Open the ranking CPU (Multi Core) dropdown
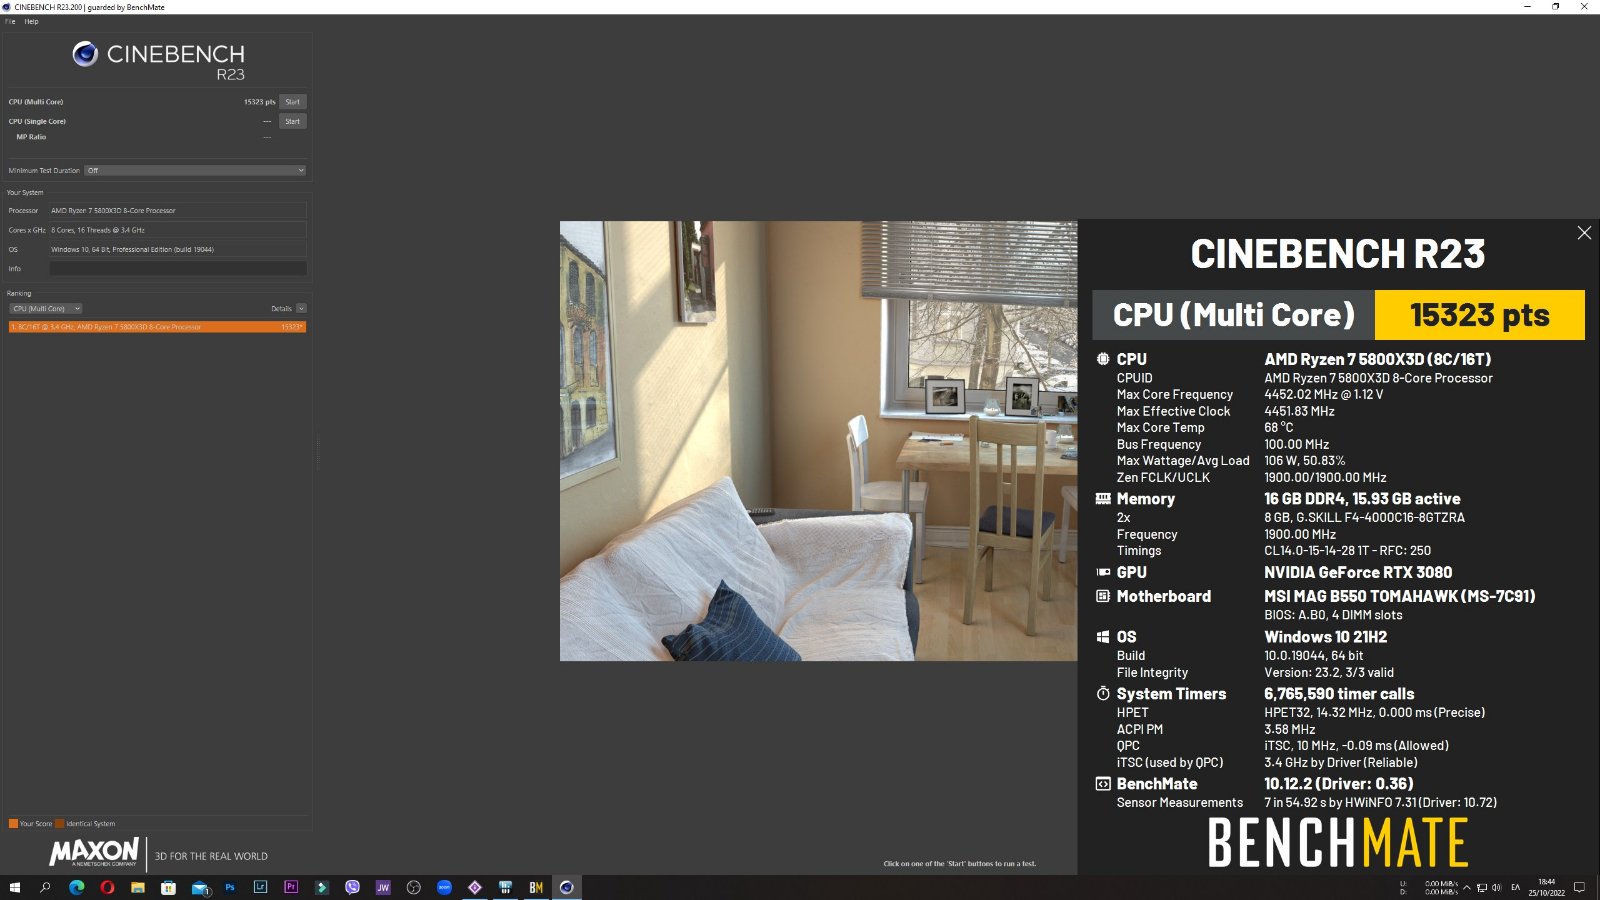This screenshot has width=1600, height=900. tap(46, 308)
